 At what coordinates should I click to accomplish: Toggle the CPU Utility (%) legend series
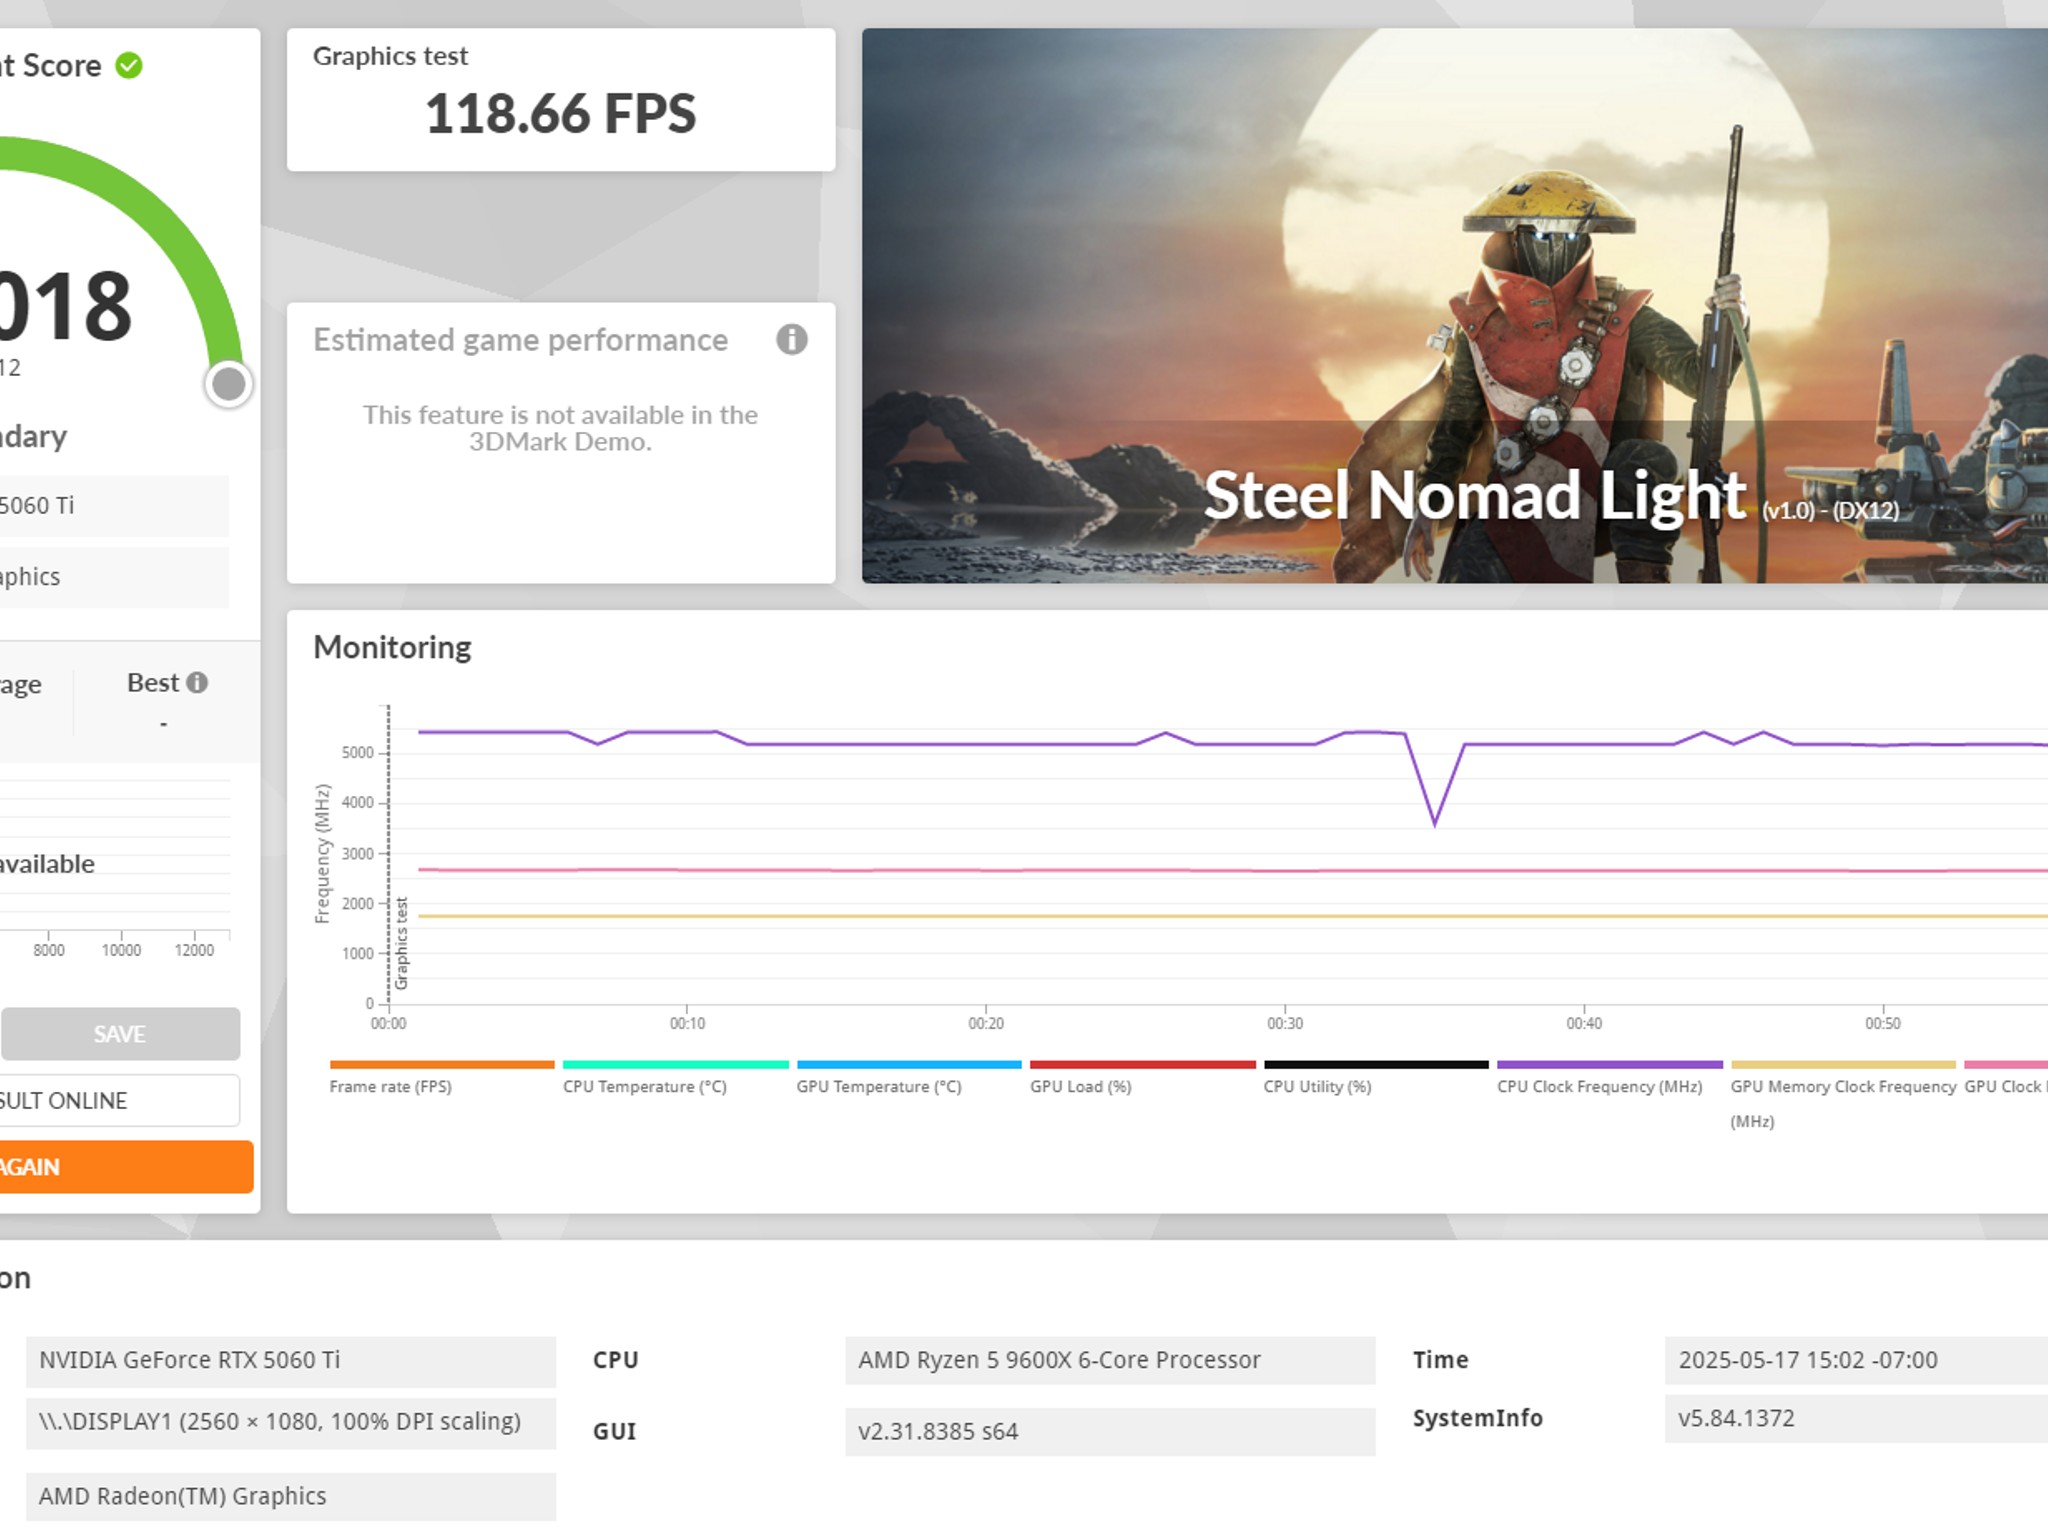coord(1376,1078)
